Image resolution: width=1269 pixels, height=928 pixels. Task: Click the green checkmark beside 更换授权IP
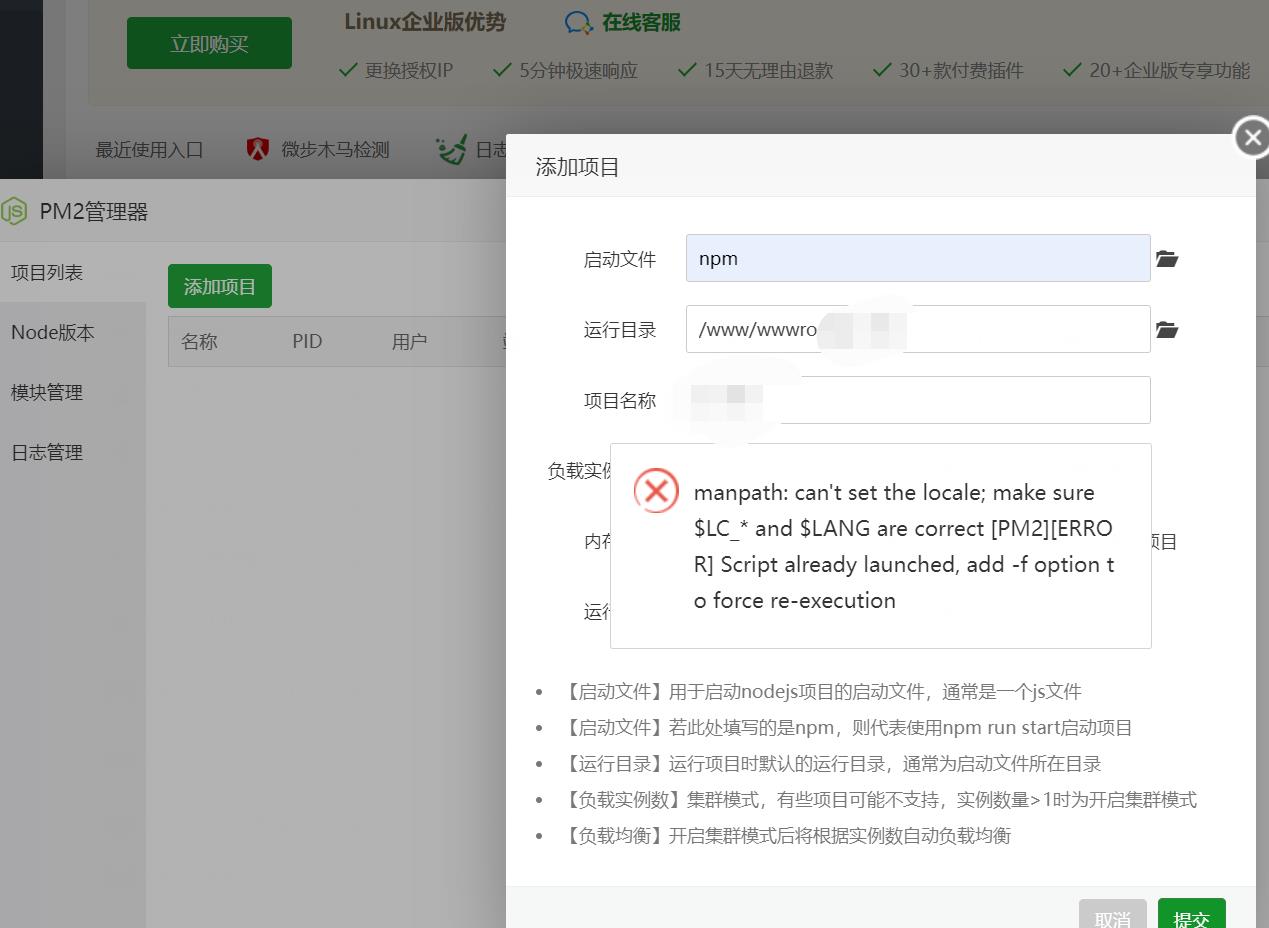point(348,70)
